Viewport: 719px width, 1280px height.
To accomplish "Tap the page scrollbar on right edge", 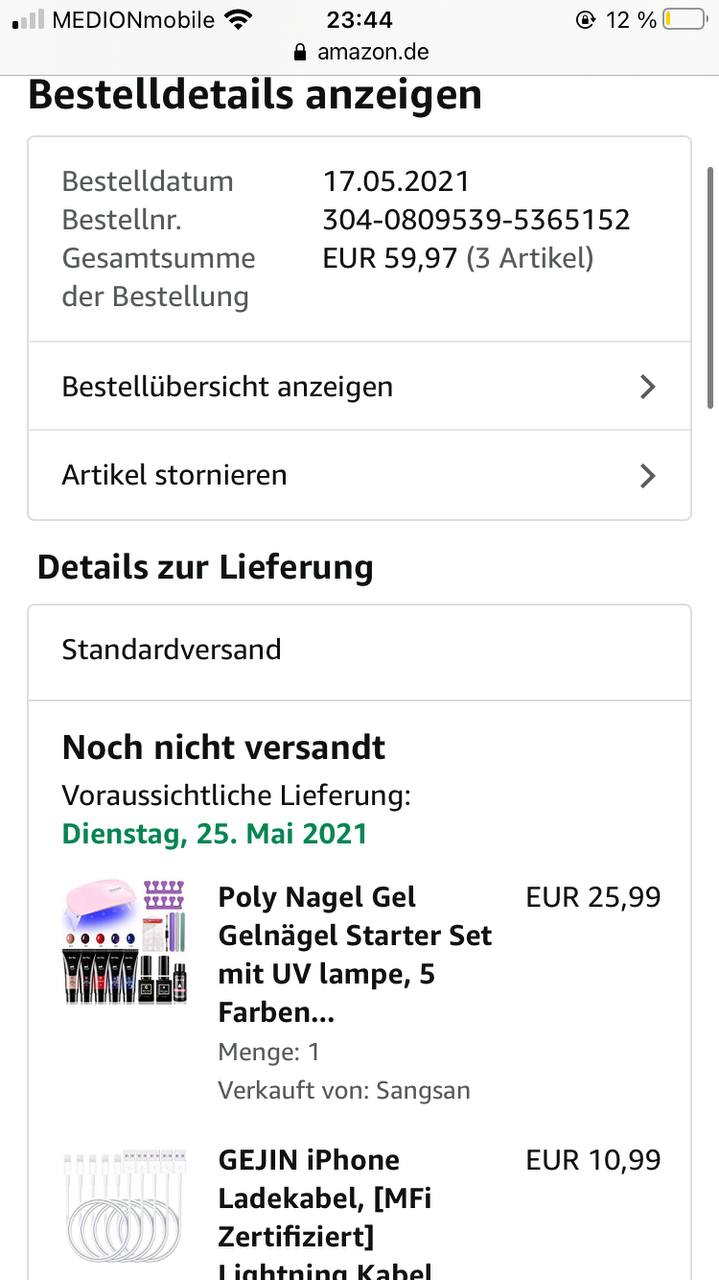I will tap(710, 287).
